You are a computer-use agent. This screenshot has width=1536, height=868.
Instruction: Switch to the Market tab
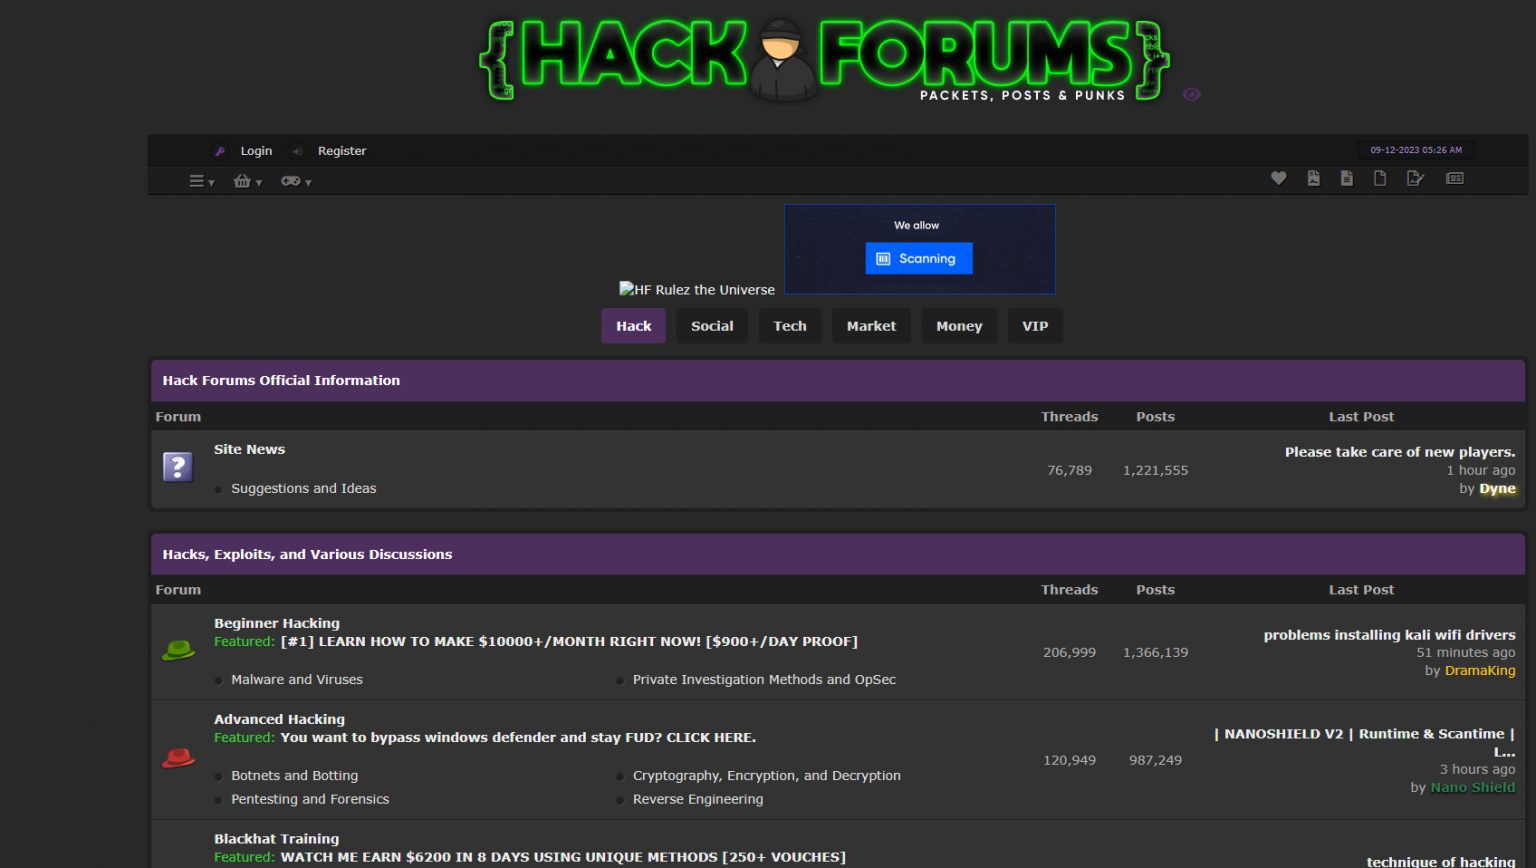coord(871,326)
